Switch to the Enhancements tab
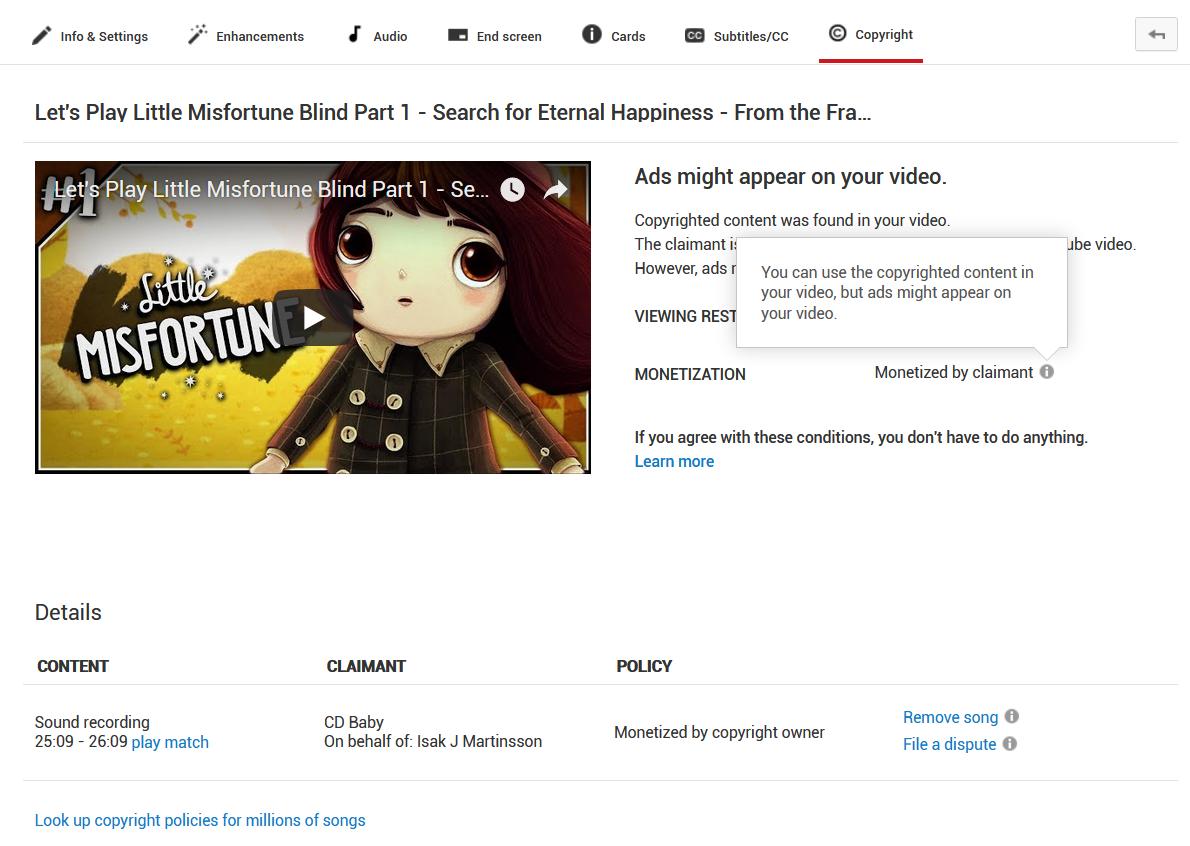Screen dimensions: 1190x846 (245, 36)
